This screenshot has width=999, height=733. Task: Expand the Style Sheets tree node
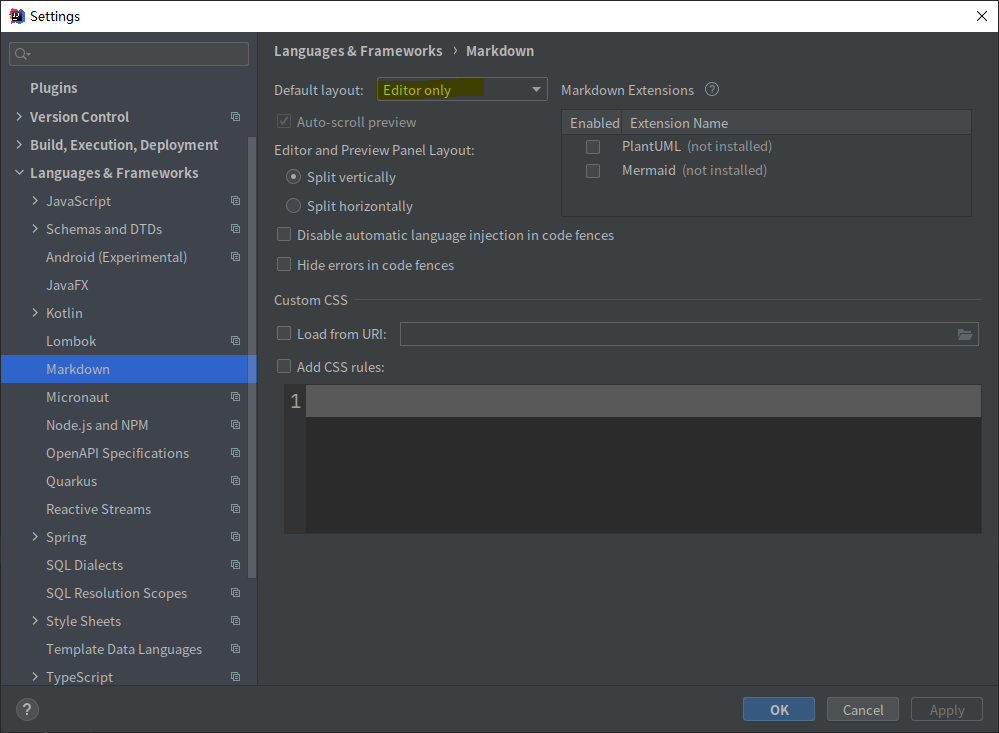click(x=35, y=621)
